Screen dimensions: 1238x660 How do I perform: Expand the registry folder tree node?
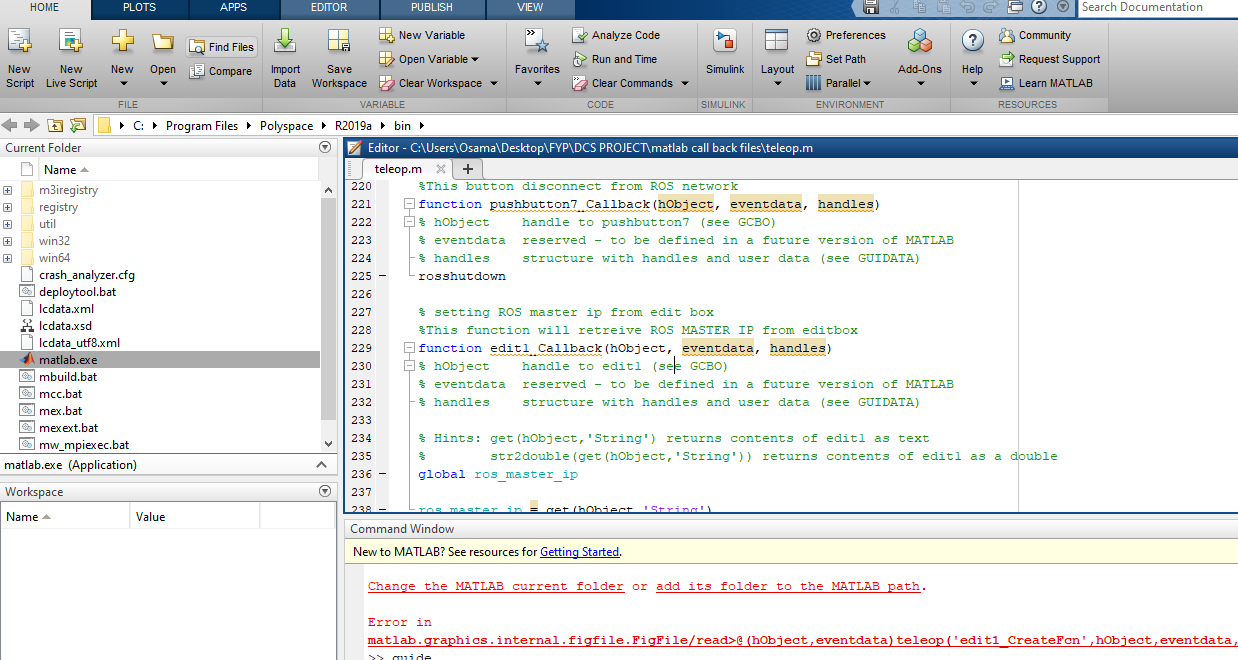coord(8,207)
